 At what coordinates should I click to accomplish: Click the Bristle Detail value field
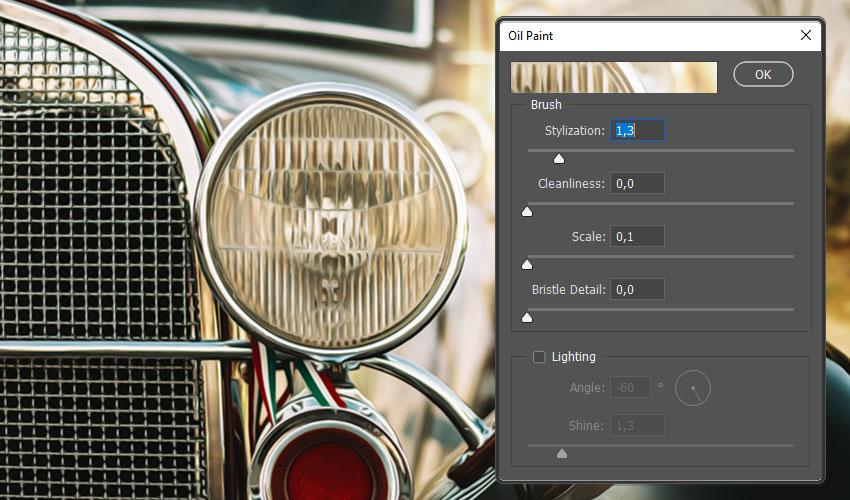pos(638,290)
